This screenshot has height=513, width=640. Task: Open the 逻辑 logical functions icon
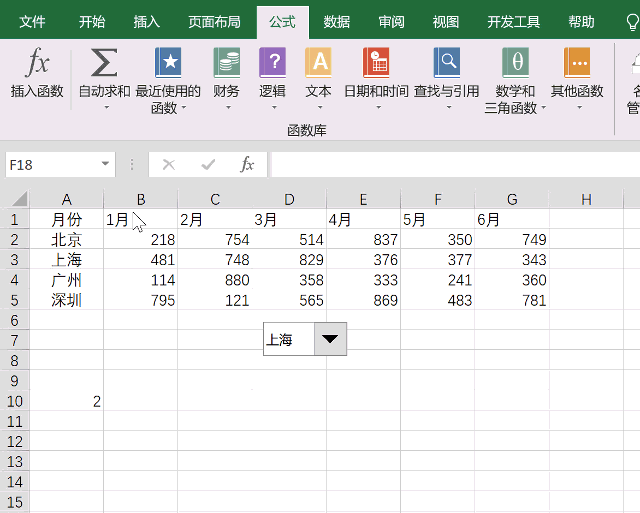(272, 62)
